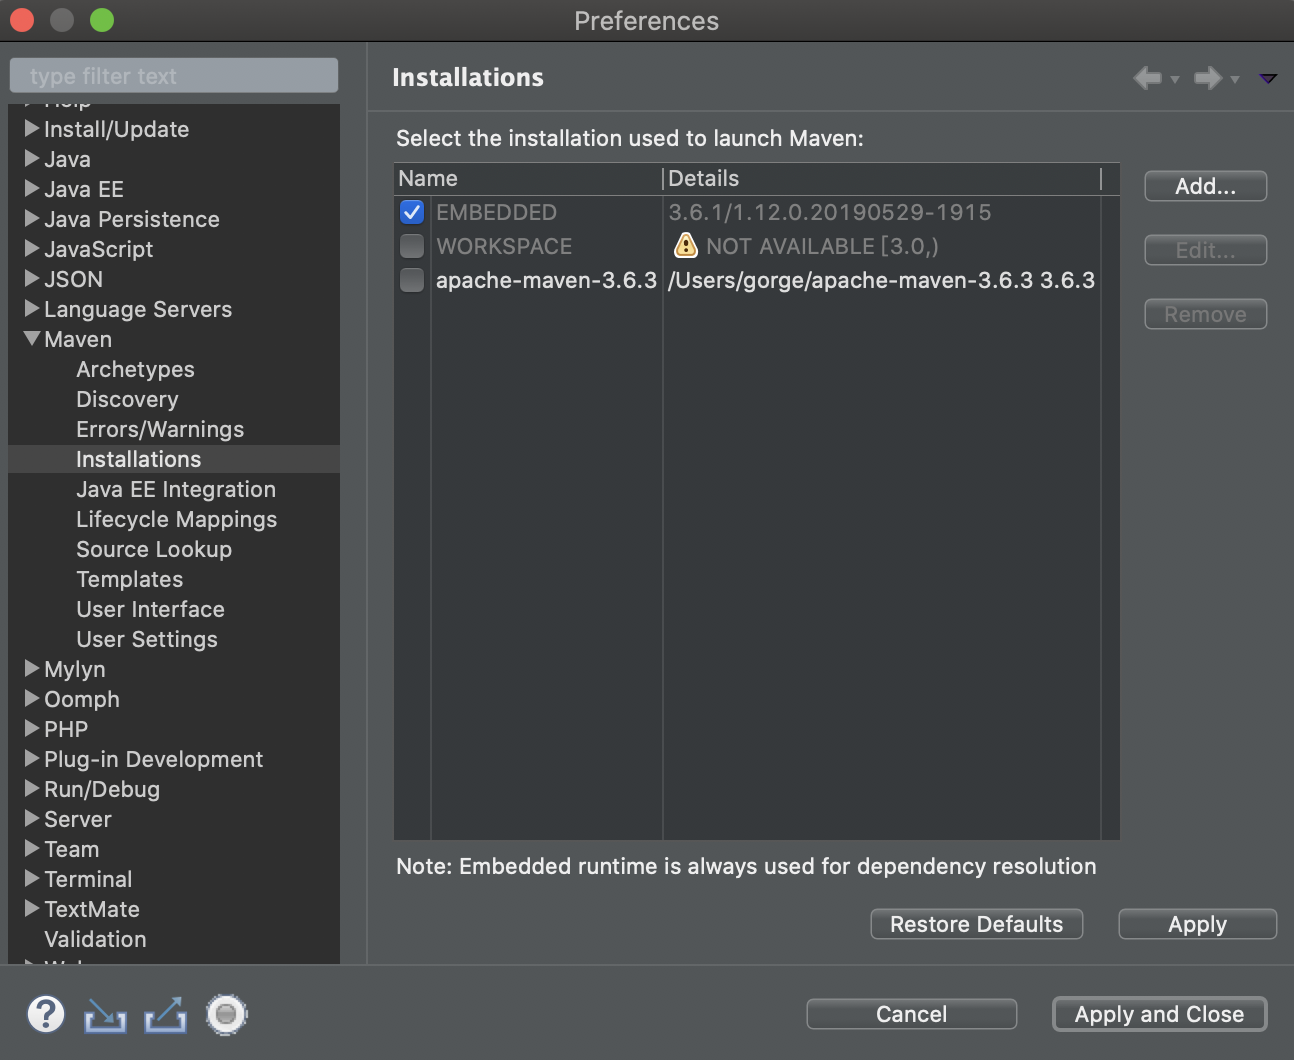This screenshot has height=1060, width=1294.
Task: Expand the Java tree node
Action: click(x=32, y=158)
